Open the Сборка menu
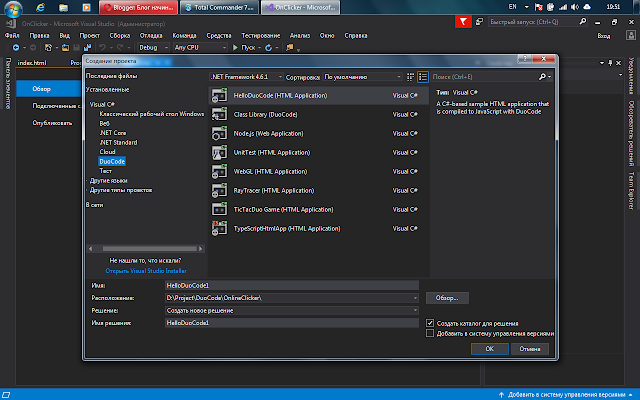 pyautogui.click(x=120, y=36)
